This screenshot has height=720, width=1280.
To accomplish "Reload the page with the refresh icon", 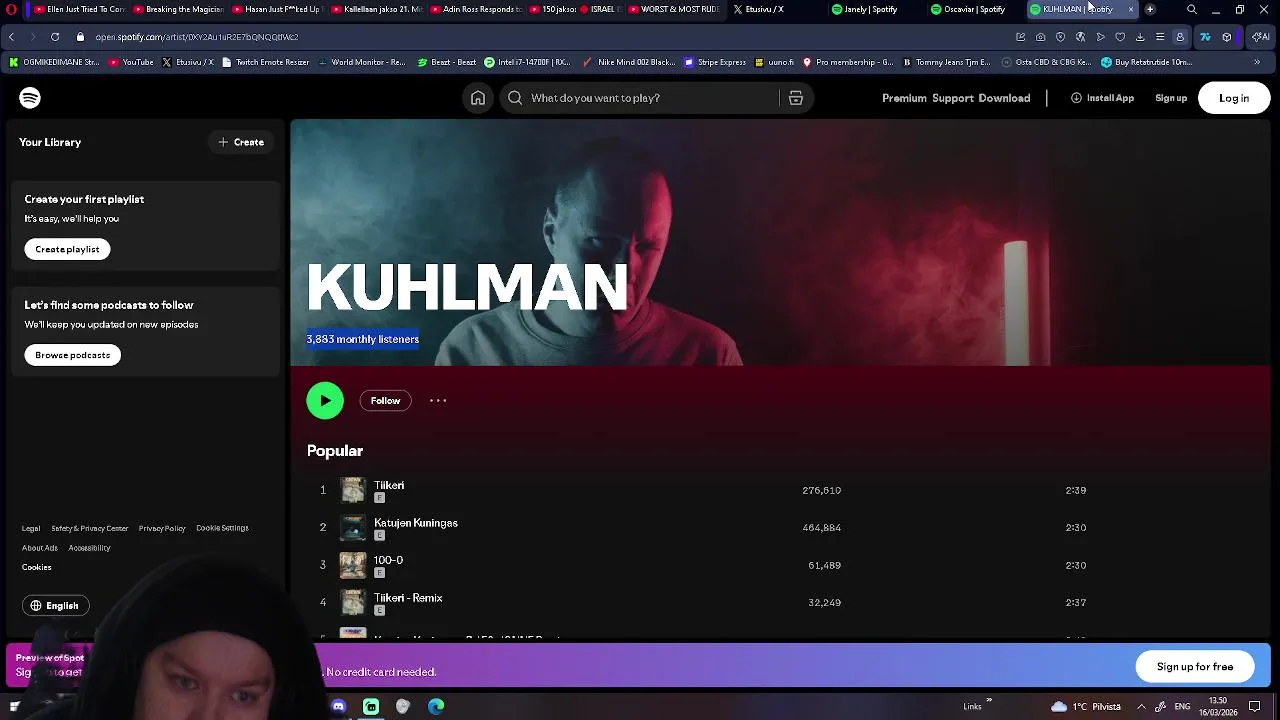I will point(55,37).
